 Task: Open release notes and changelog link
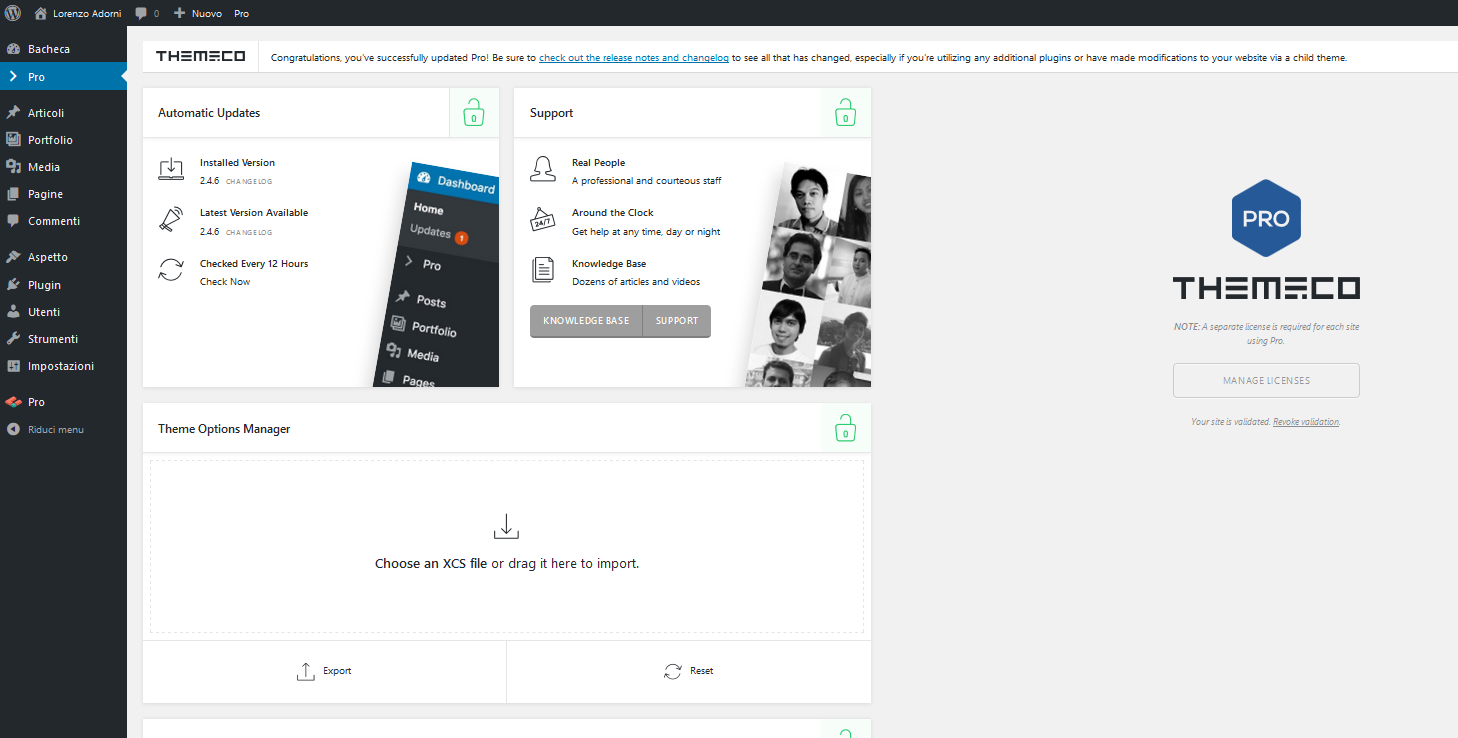tap(634, 58)
